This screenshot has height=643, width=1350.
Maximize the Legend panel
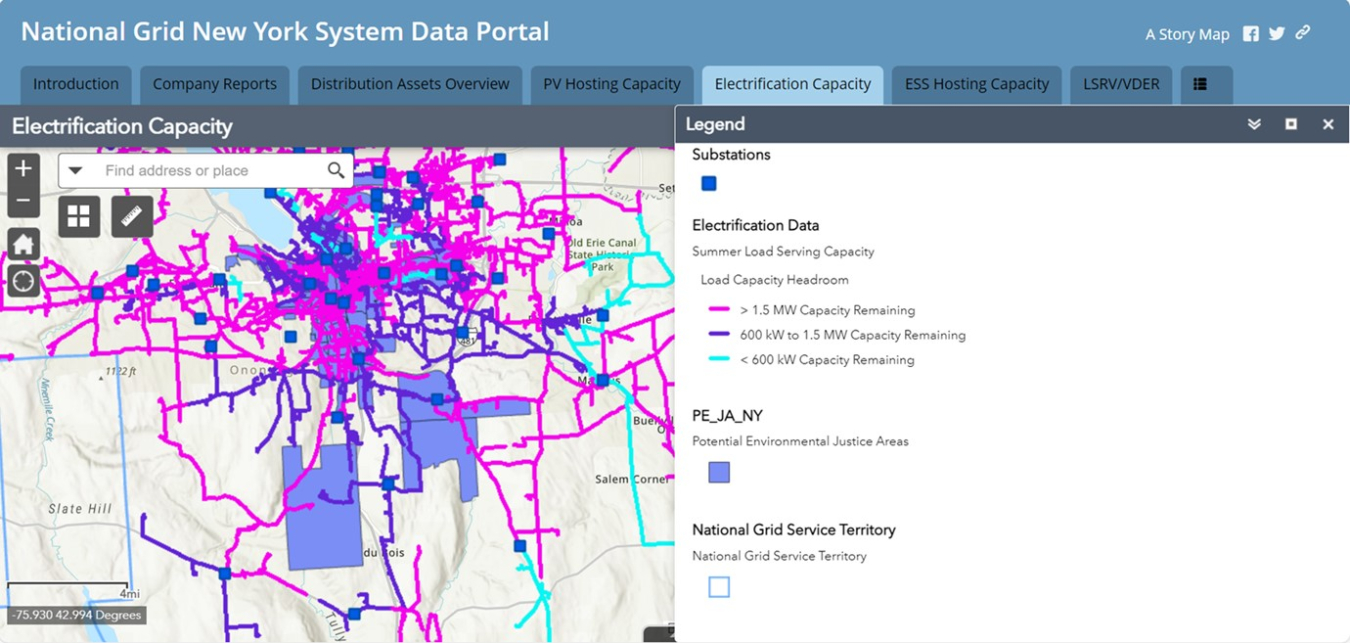pos(1291,124)
